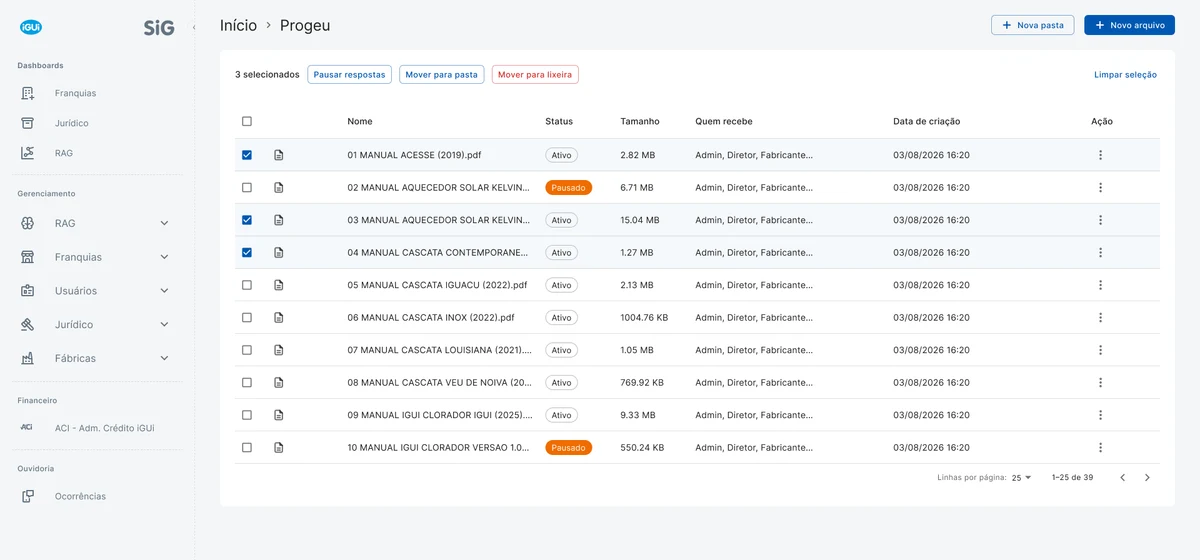Viewport: 1200px width, 560px height.
Task: Open the Jurídico dashboard icon
Action: [28, 123]
